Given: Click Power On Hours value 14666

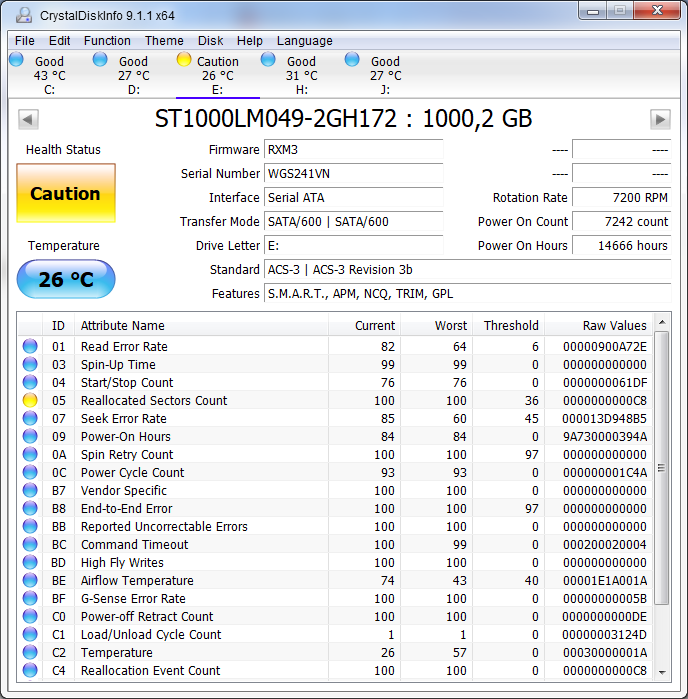Looking at the screenshot, I should 622,246.
